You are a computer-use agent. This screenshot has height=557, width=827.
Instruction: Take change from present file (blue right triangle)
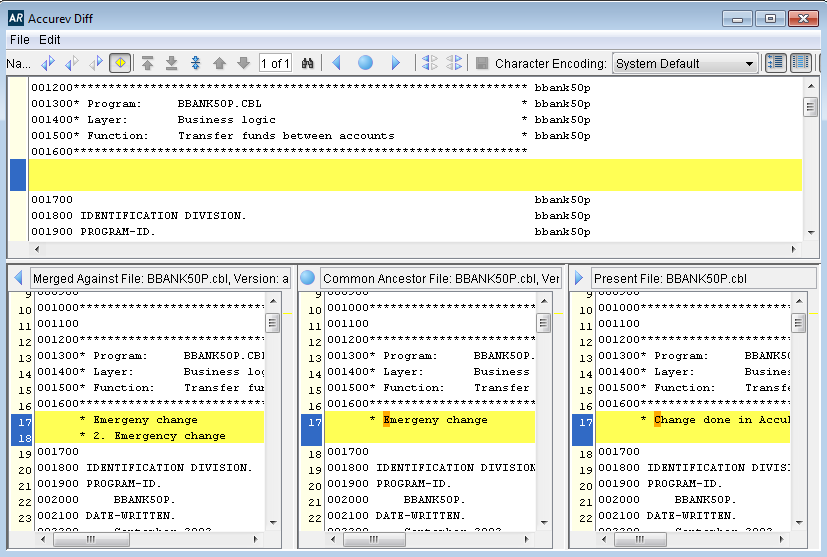[396, 63]
